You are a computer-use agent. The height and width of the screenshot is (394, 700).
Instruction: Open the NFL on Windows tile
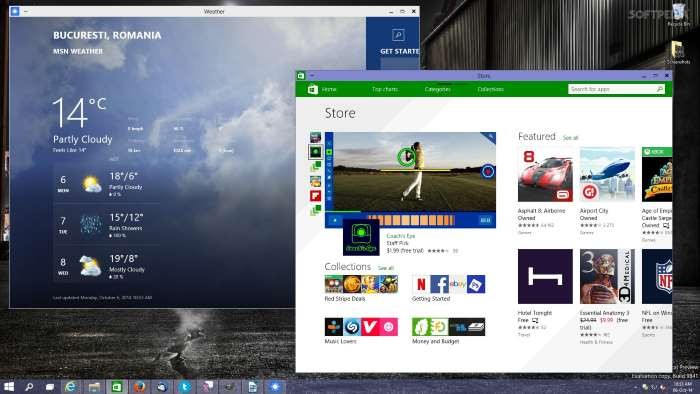657,277
